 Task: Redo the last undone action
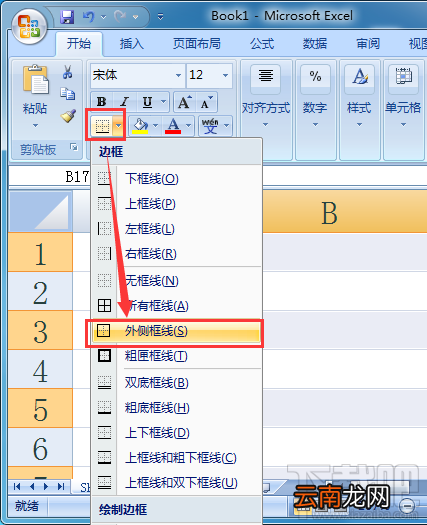tap(120, 17)
